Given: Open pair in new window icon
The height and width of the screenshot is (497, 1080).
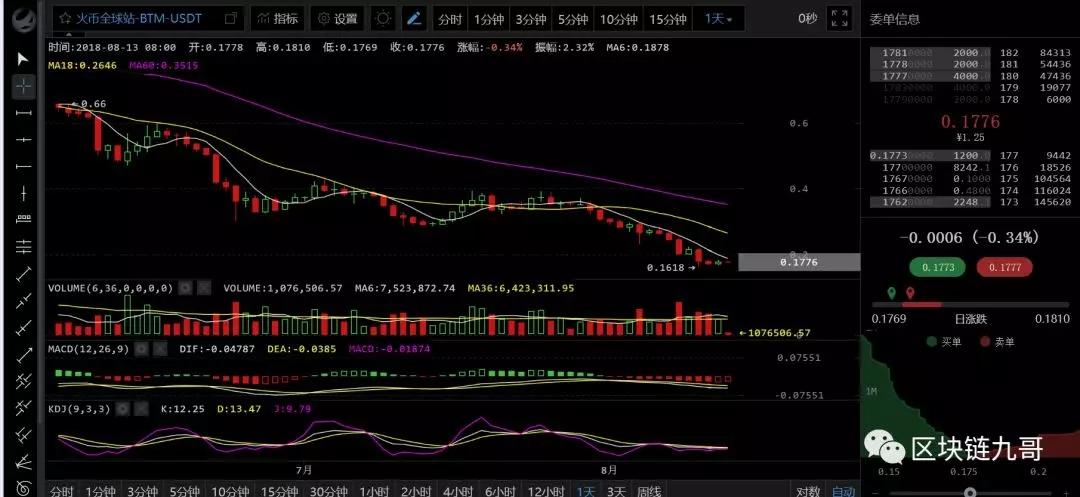Looking at the screenshot, I should coord(232,19).
